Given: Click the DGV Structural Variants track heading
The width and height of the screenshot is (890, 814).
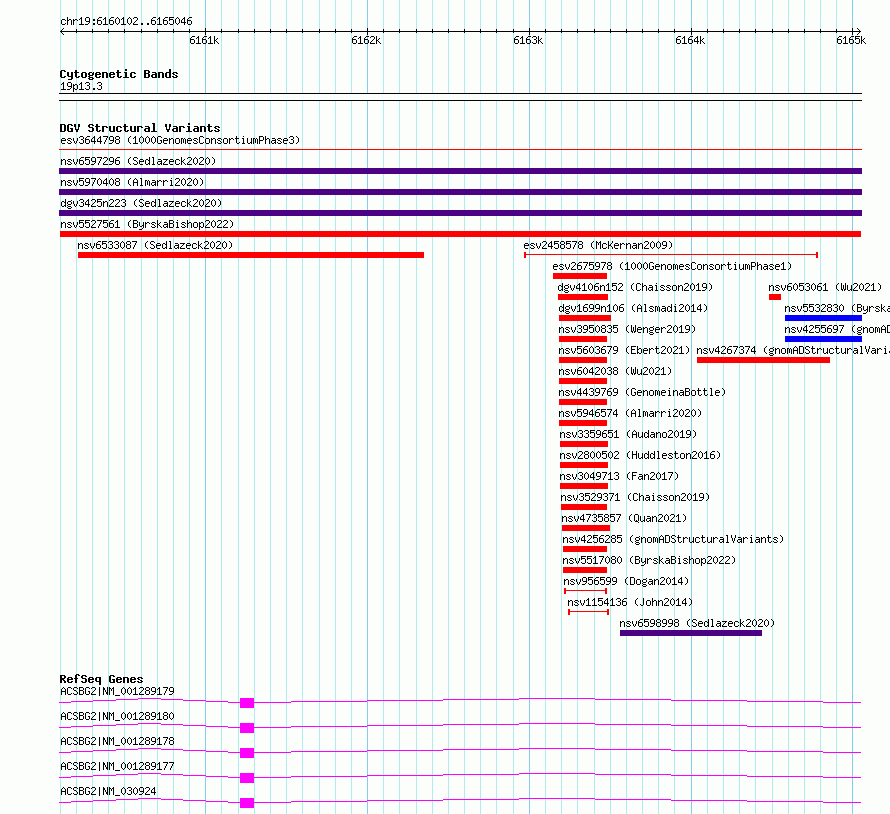Looking at the screenshot, I should [x=140, y=128].
